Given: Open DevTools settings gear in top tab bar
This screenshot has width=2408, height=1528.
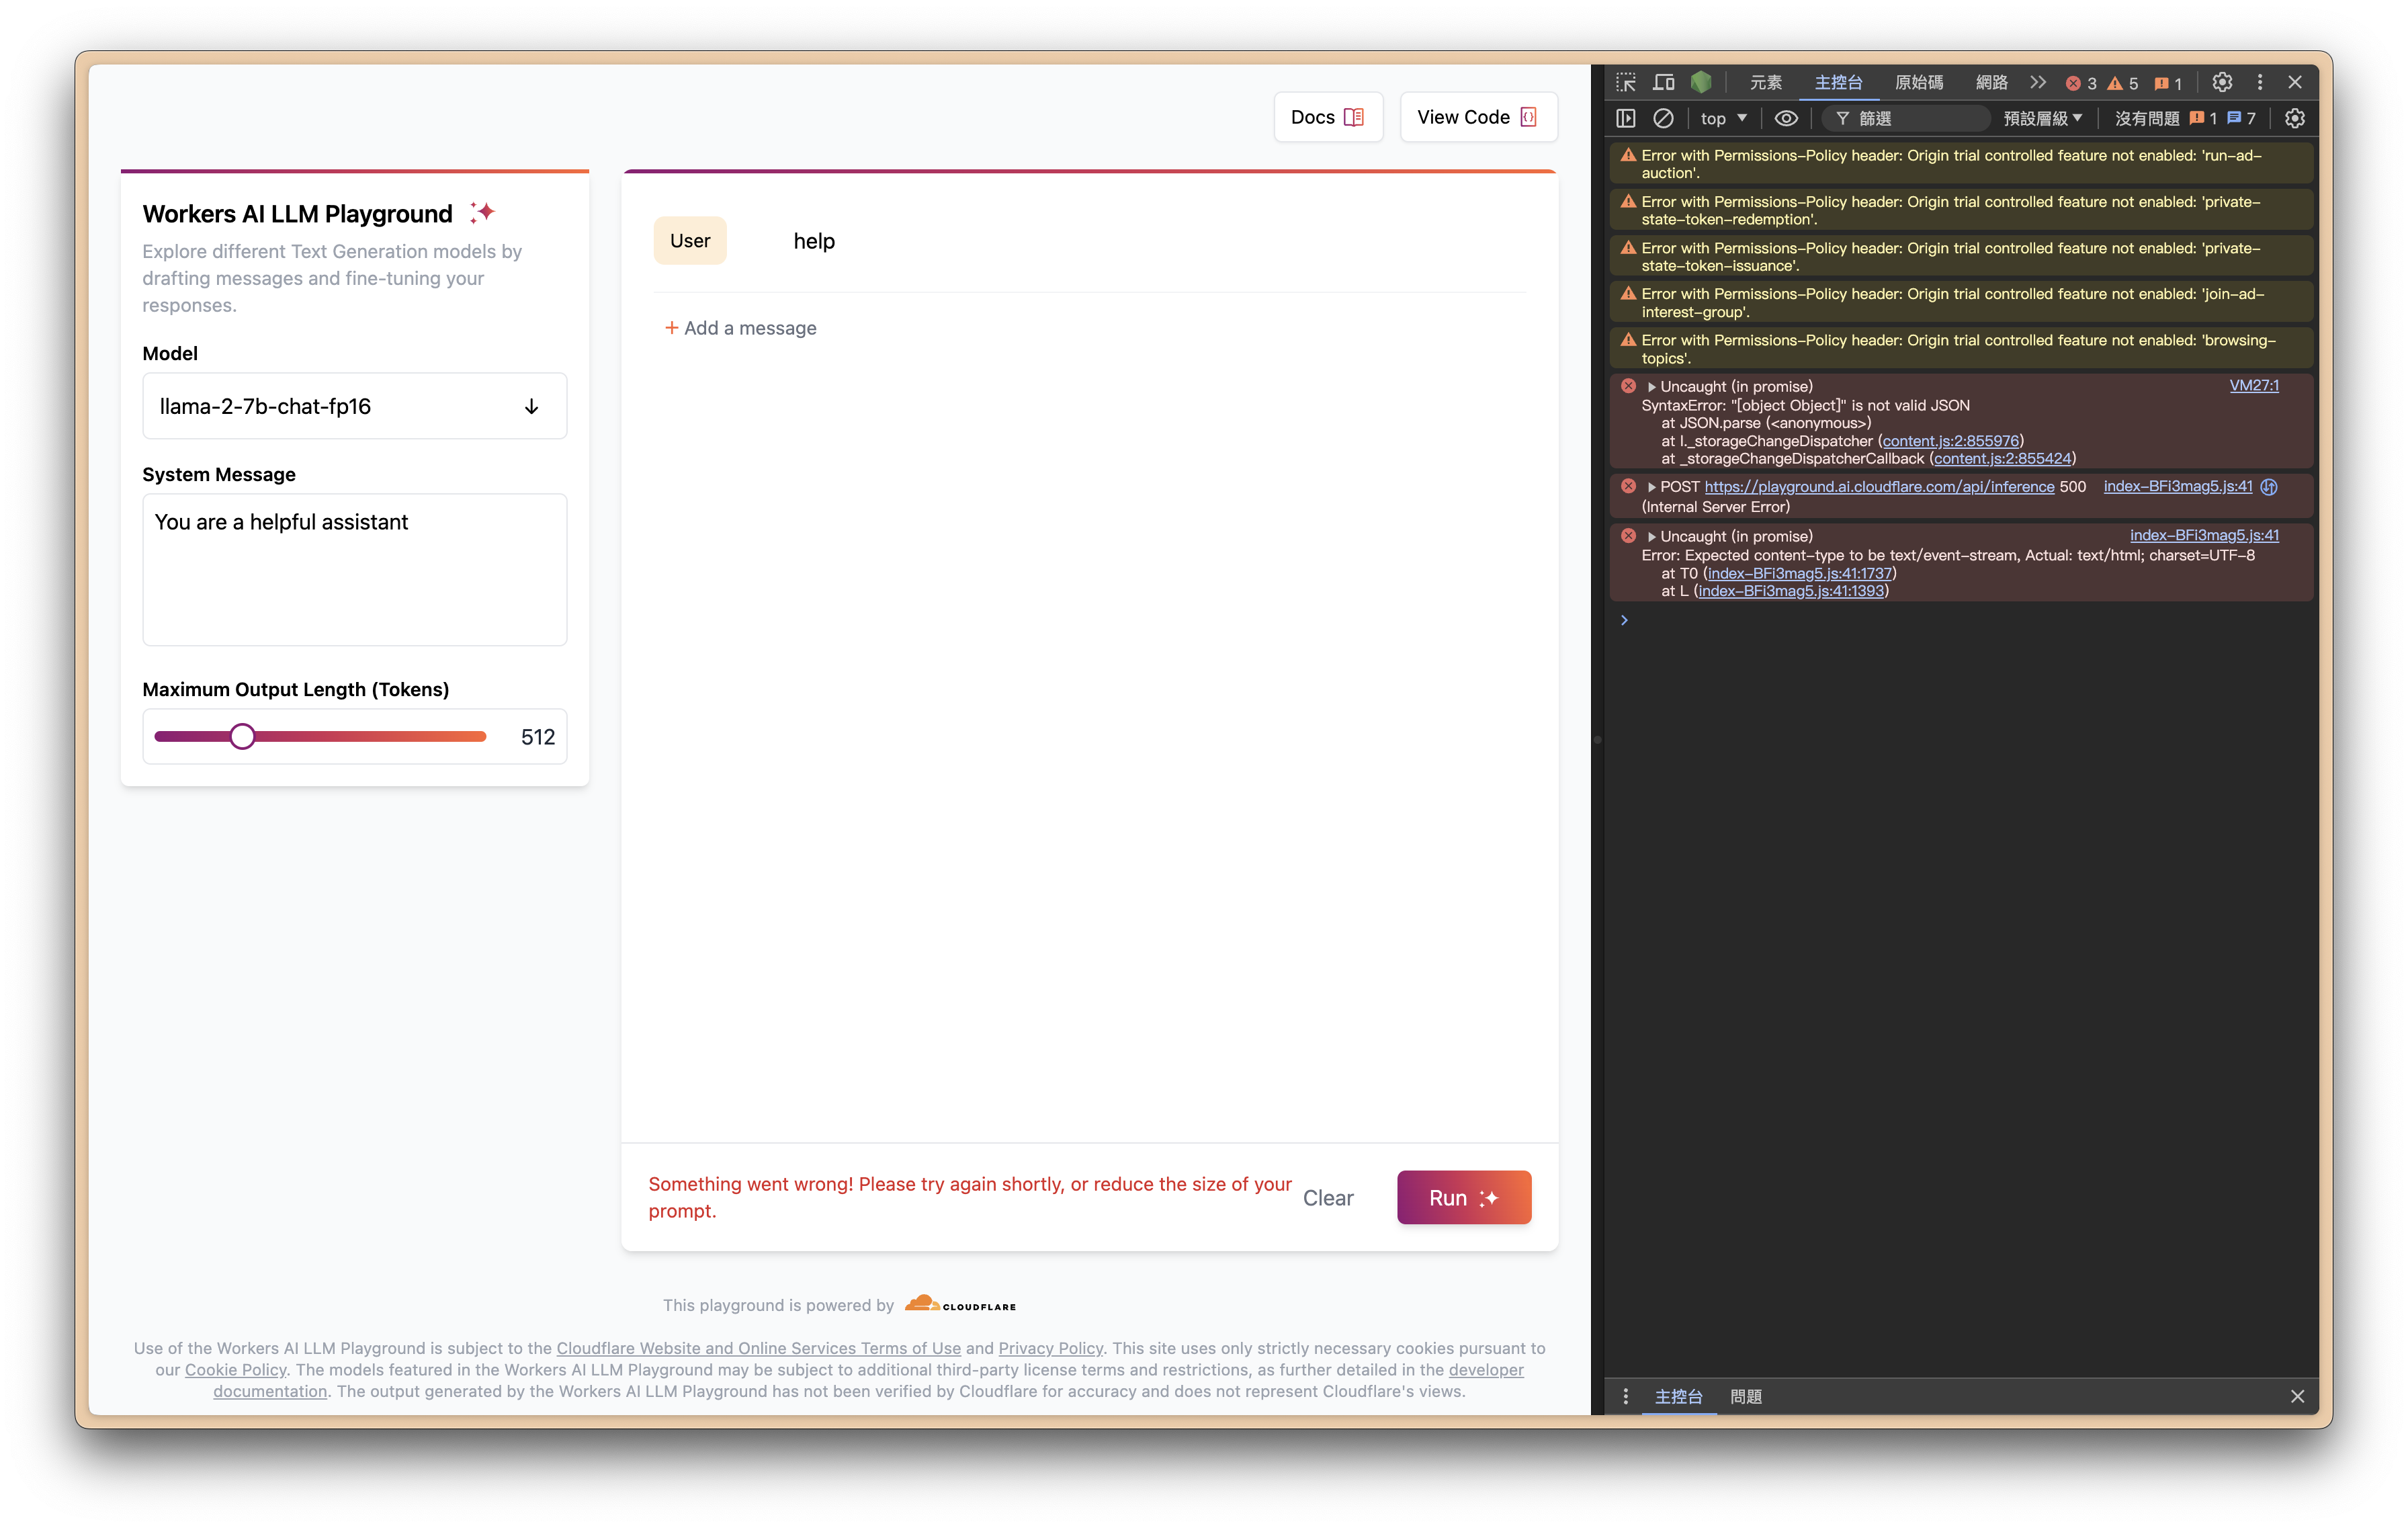Looking at the screenshot, I should click(2222, 83).
